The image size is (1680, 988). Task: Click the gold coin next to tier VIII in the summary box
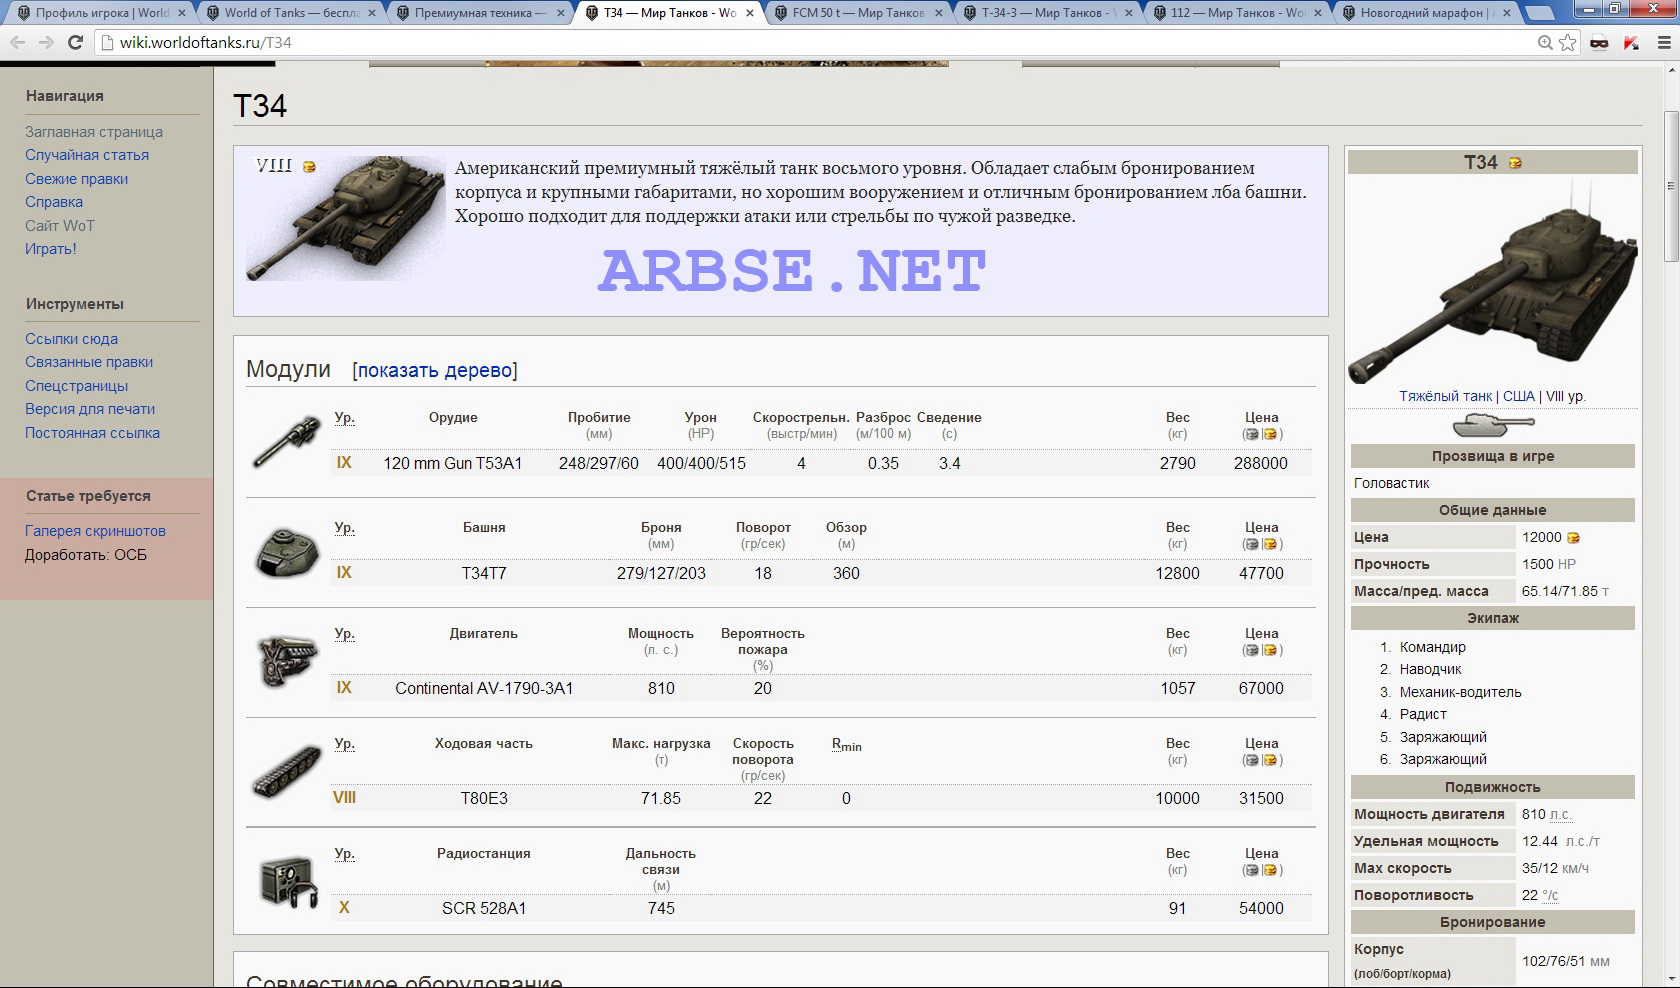(309, 167)
